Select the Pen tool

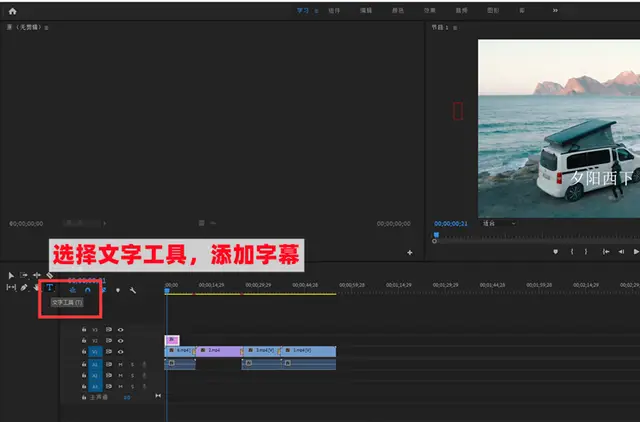click(x=24, y=288)
